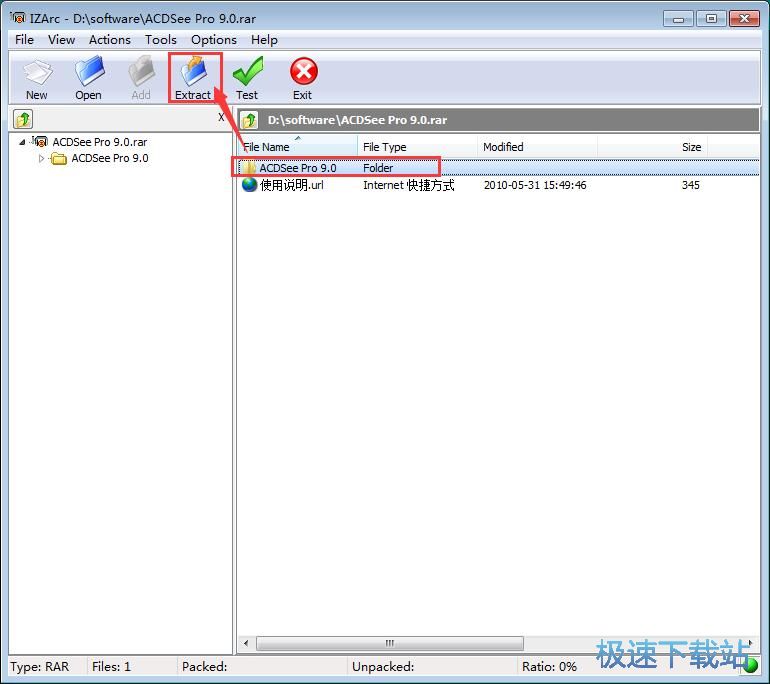Viewport: 770px width, 684px height.
Task: Sort the list by the File Name column
Action: (299, 147)
